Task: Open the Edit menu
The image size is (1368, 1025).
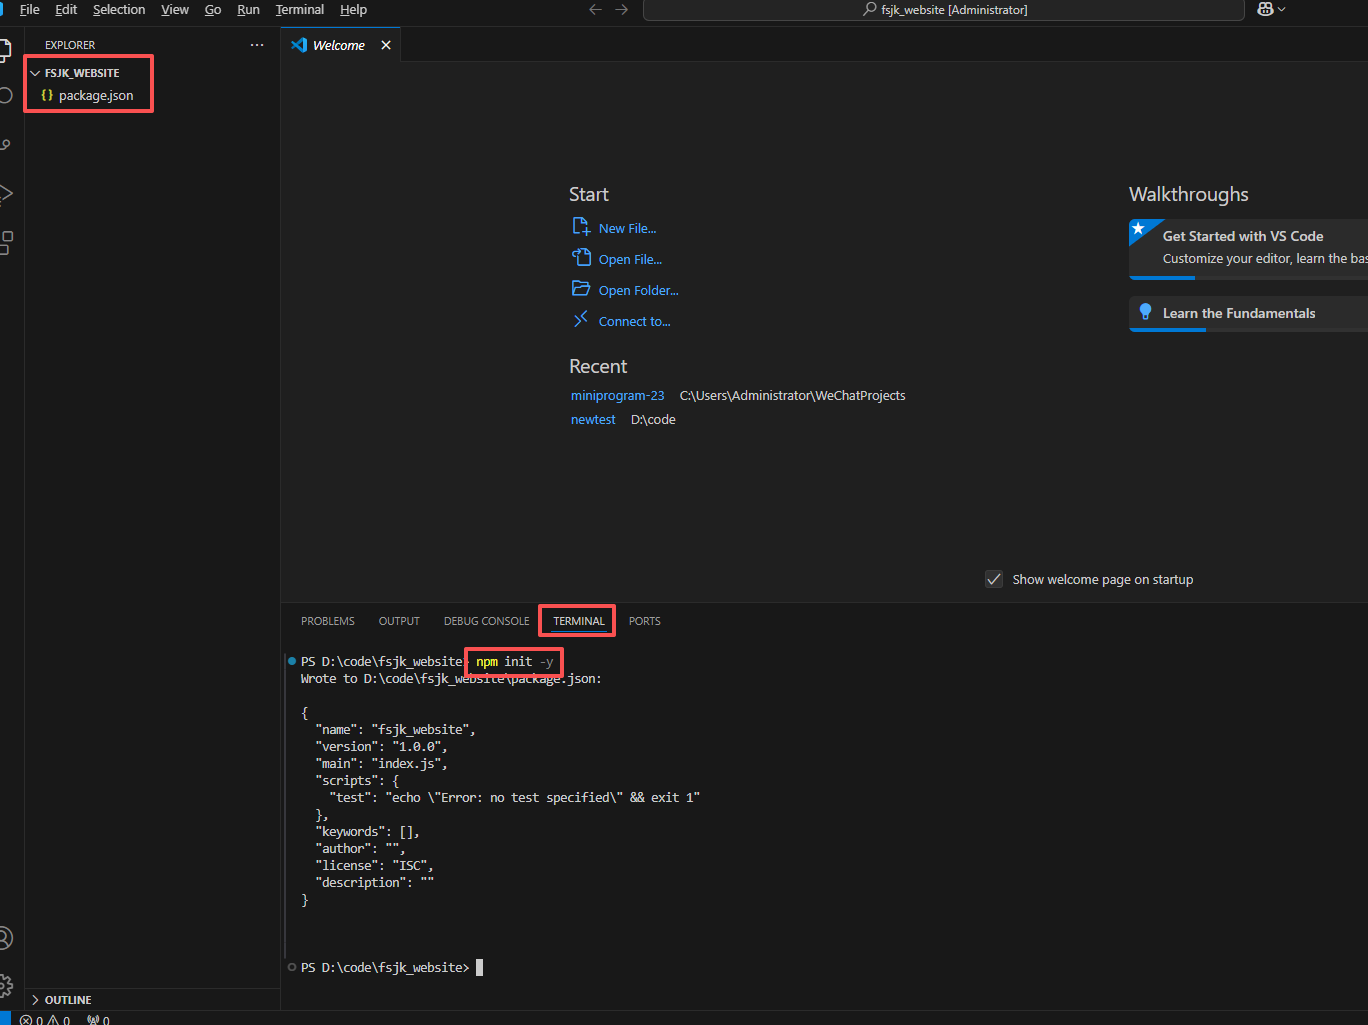Action: click(66, 9)
